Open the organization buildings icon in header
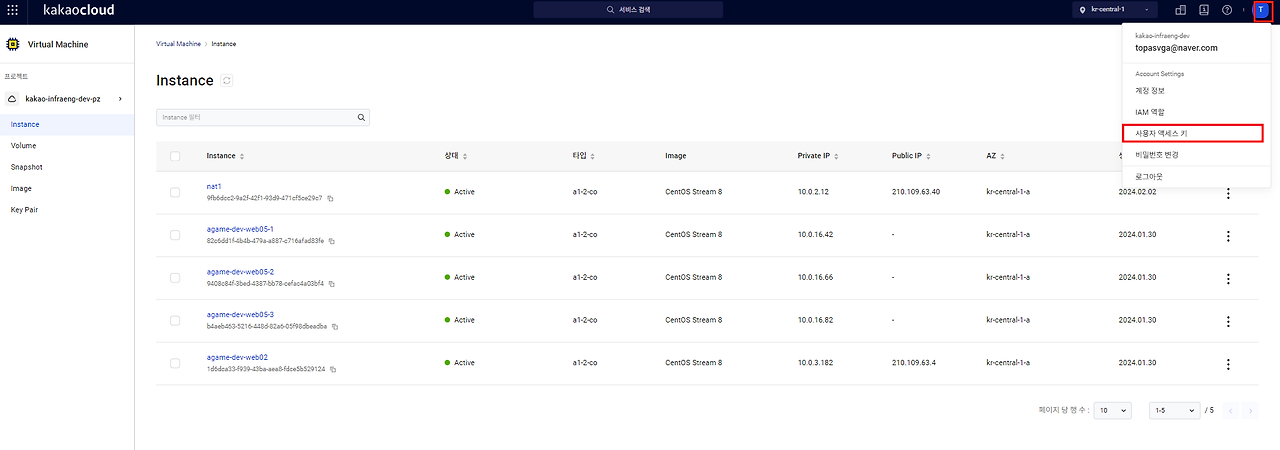This screenshot has width=1280, height=450. tap(1180, 10)
